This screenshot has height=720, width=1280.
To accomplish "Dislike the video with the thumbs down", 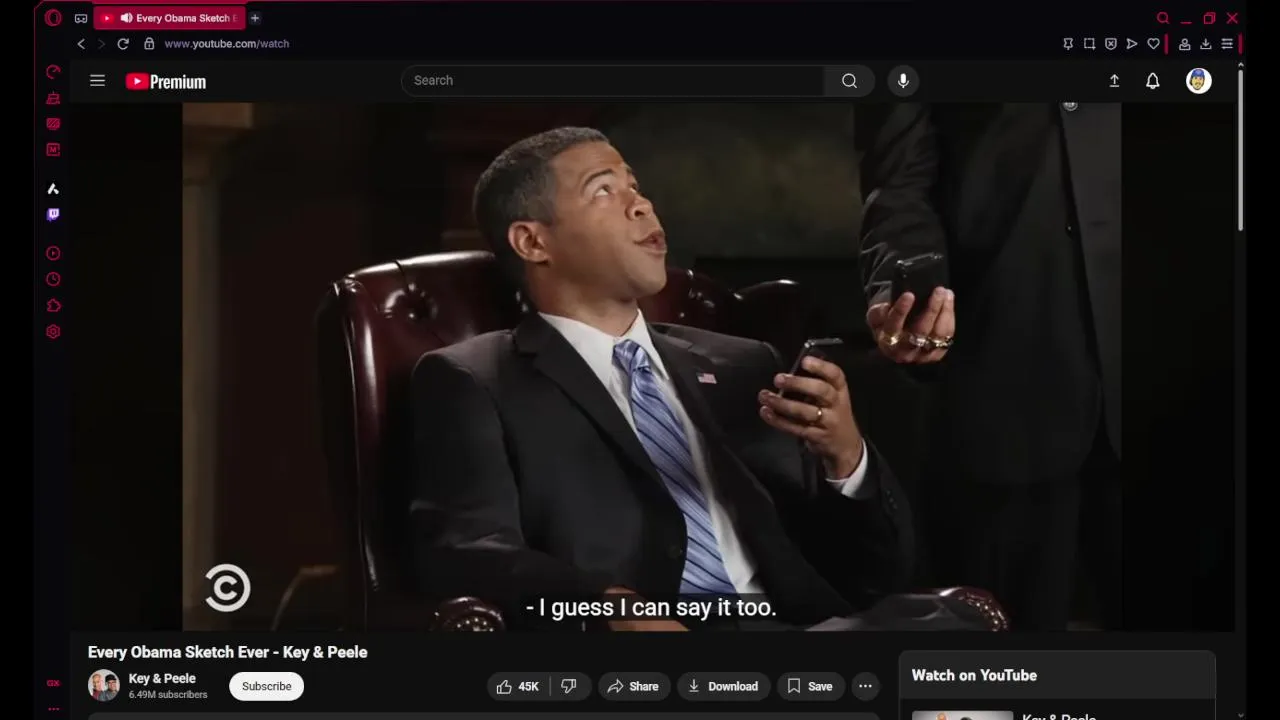I will click(x=569, y=686).
